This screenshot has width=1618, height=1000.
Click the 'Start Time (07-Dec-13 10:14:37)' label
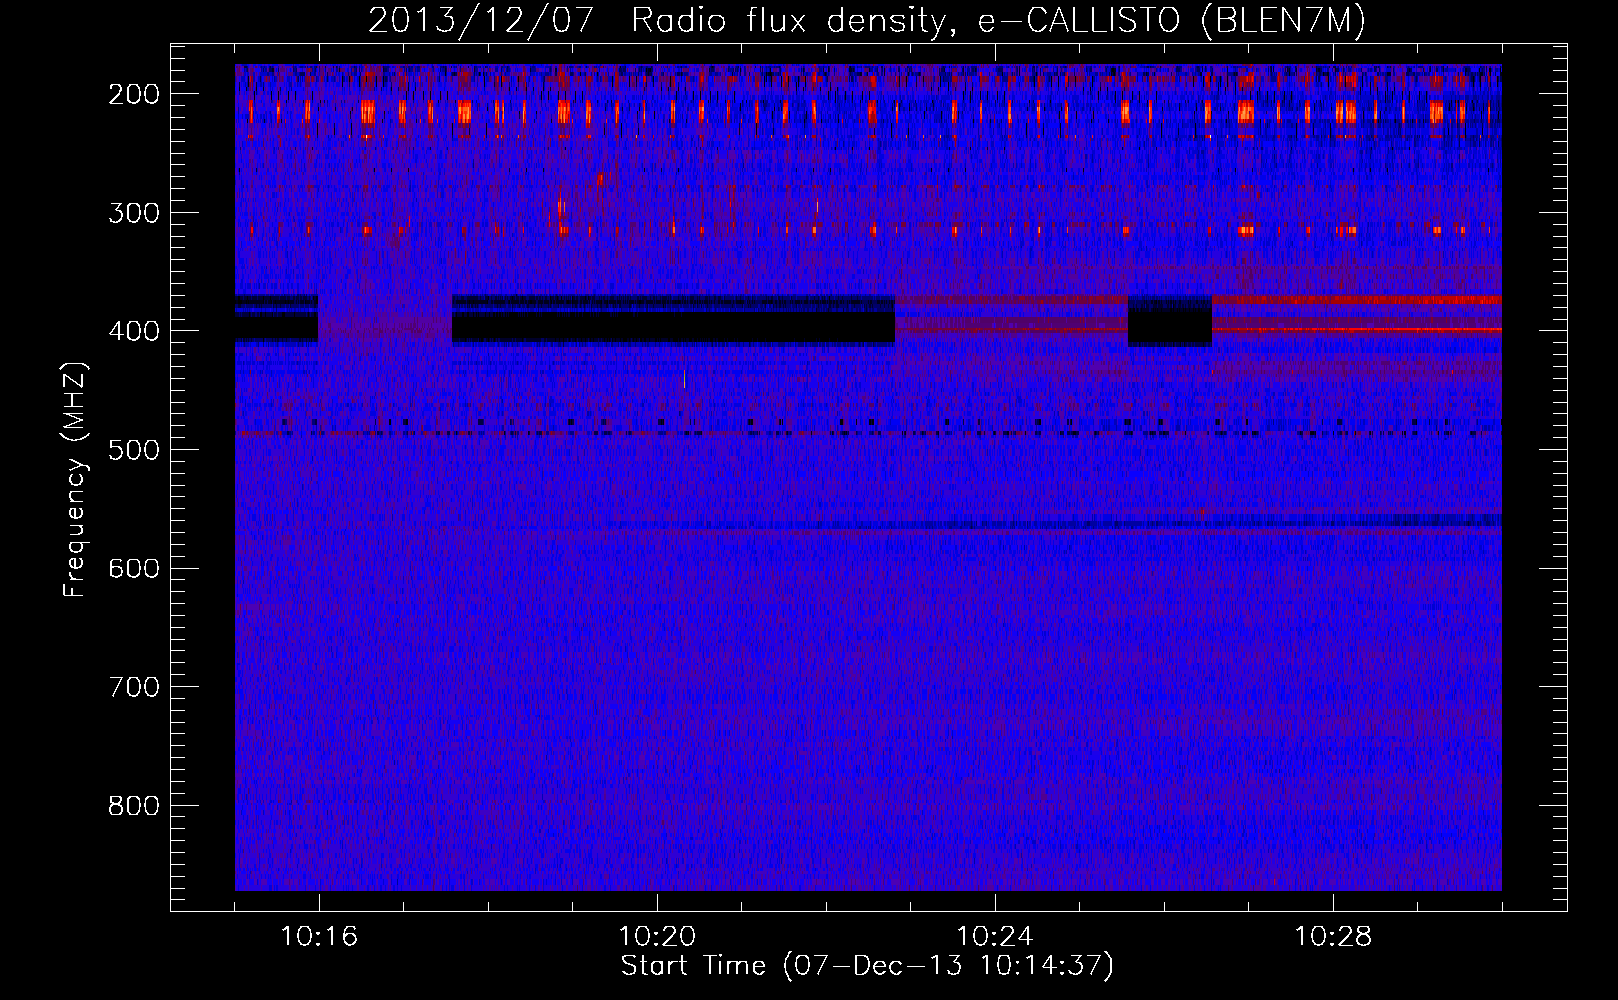pos(867,966)
